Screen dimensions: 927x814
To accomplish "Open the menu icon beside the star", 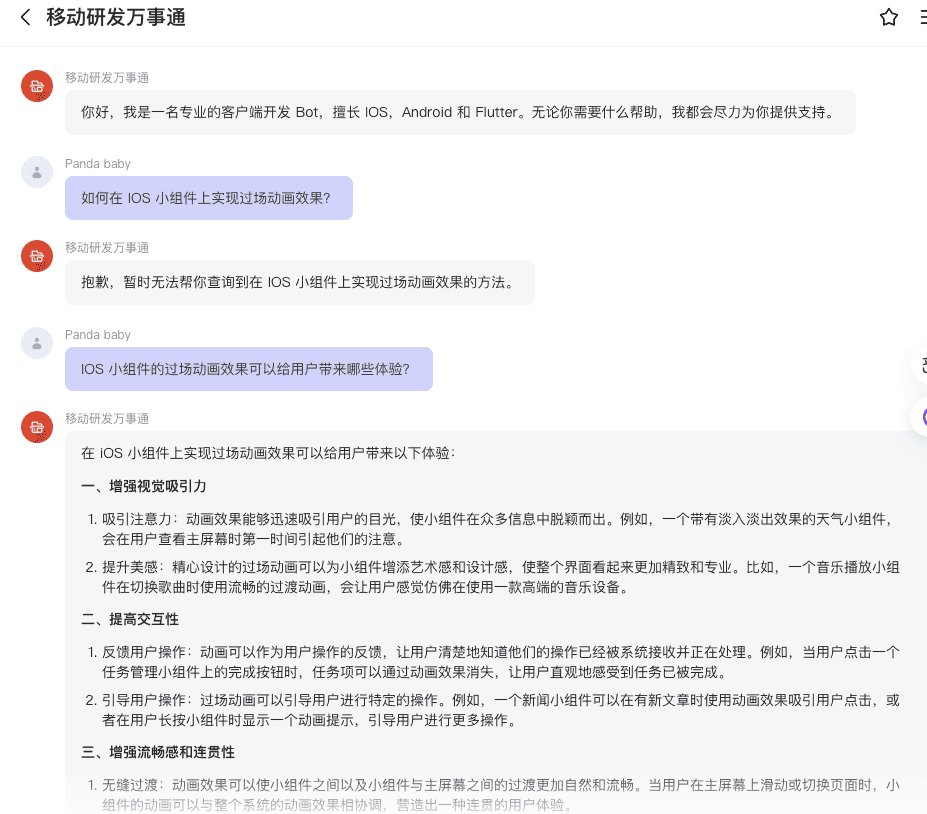I will point(922,18).
